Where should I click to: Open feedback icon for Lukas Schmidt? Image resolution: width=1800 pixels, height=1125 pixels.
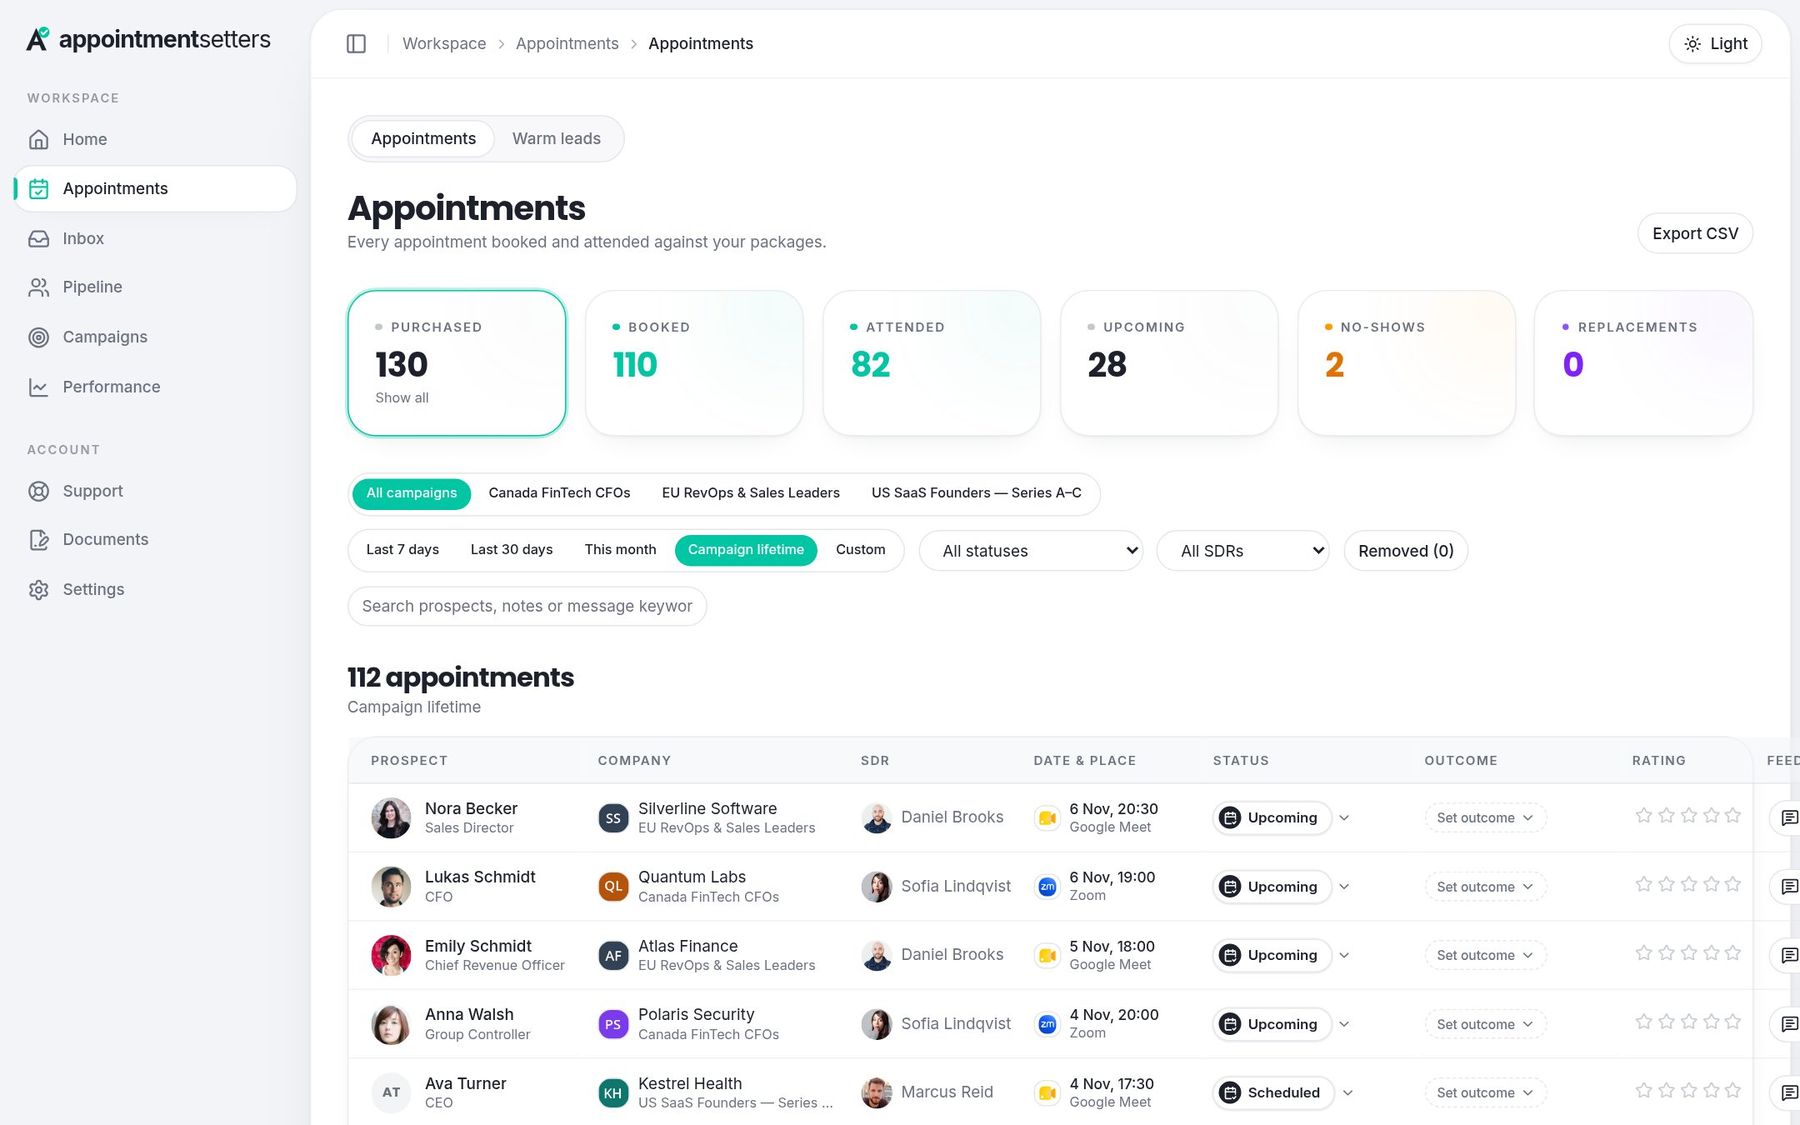[1789, 887]
